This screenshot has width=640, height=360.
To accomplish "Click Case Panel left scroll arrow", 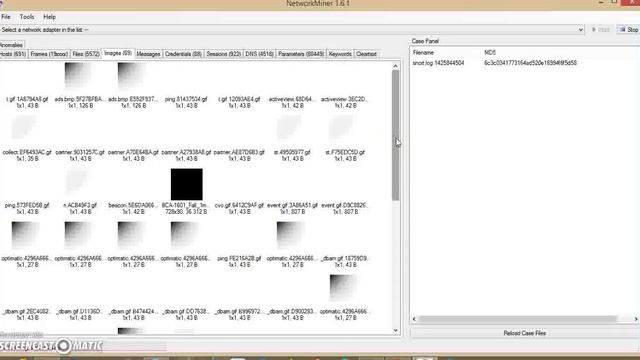I will coord(414,319).
